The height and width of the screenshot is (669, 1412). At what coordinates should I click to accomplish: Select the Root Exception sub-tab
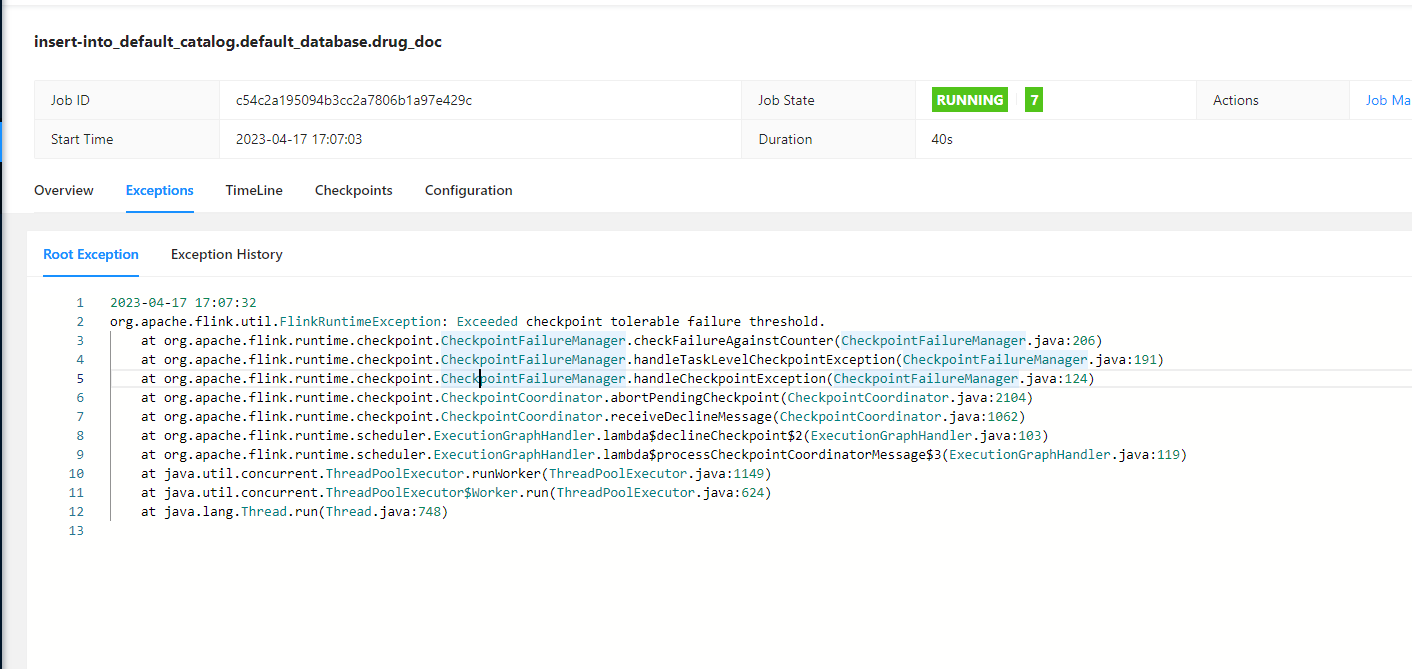click(x=91, y=254)
